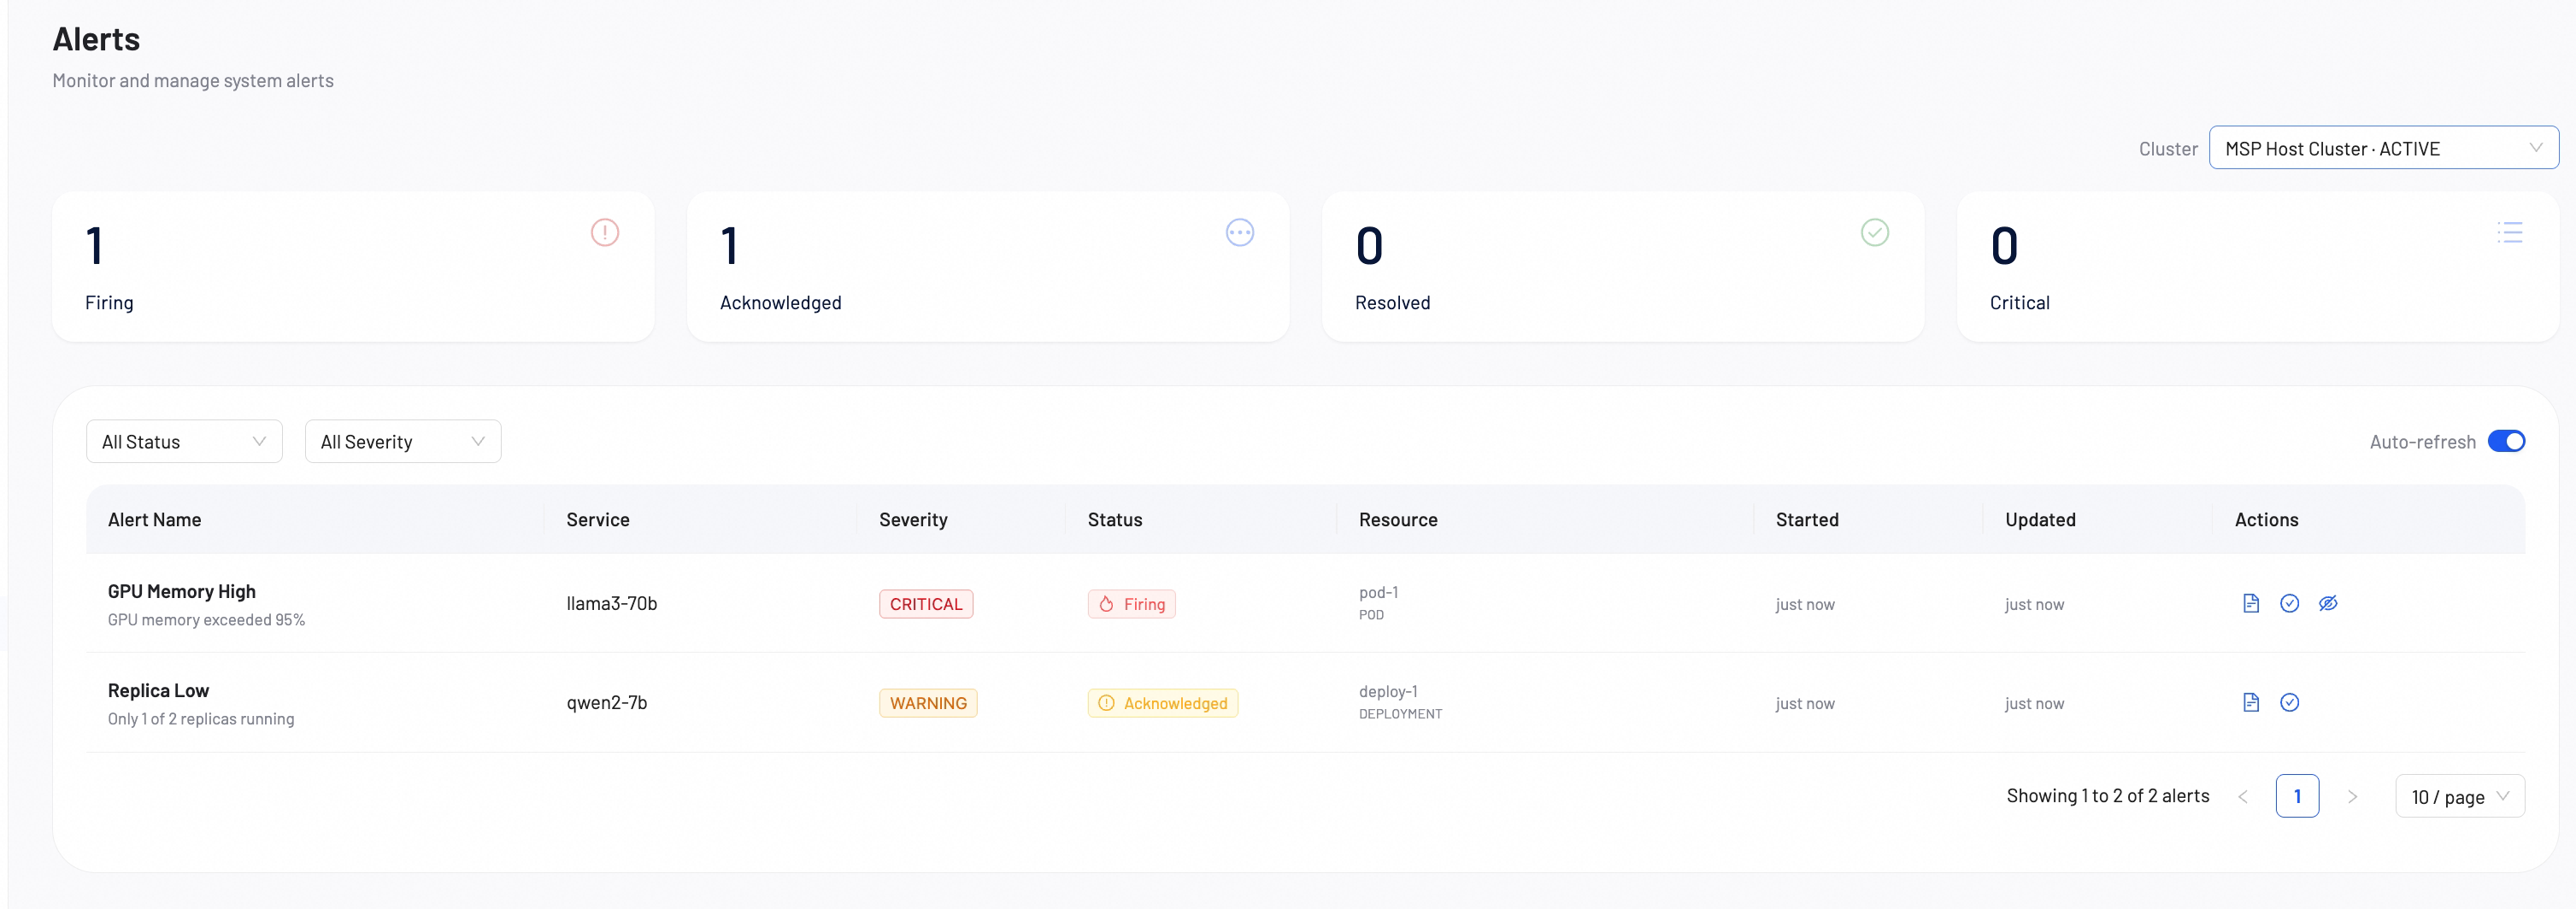Change the 10 / page size dropdown
Screen dimensions: 2576x909
pyautogui.click(x=2460, y=796)
